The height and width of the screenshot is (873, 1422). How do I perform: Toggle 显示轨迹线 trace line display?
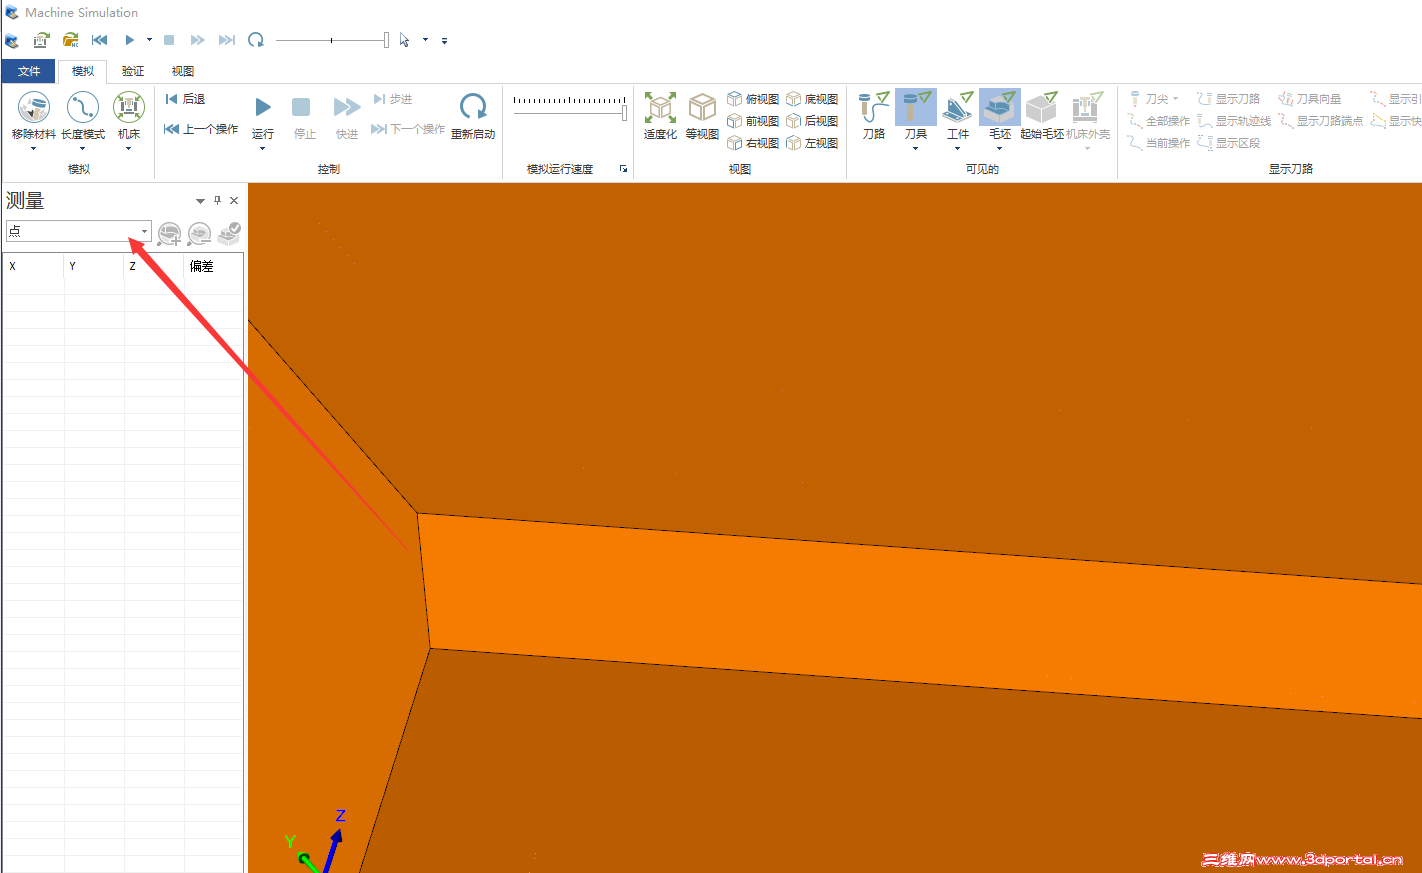1234,121
